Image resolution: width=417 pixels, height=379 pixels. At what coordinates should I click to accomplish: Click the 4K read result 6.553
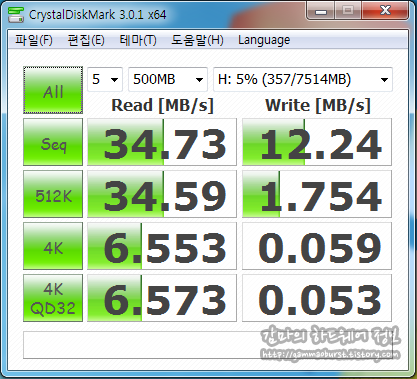[162, 246]
